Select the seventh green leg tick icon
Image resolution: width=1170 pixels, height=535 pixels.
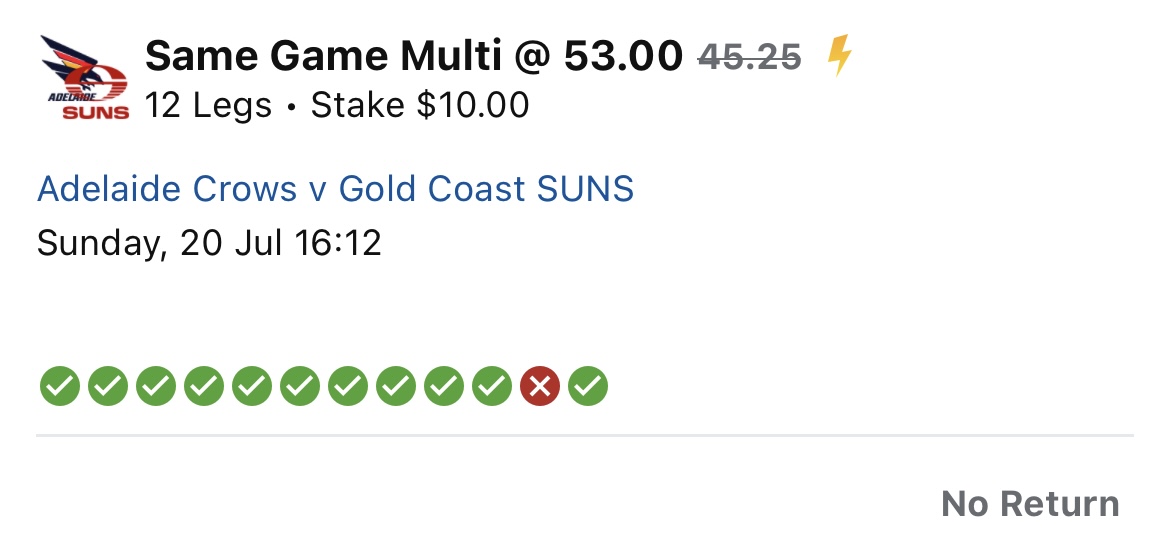pyautogui.click(x=348, y=387)
